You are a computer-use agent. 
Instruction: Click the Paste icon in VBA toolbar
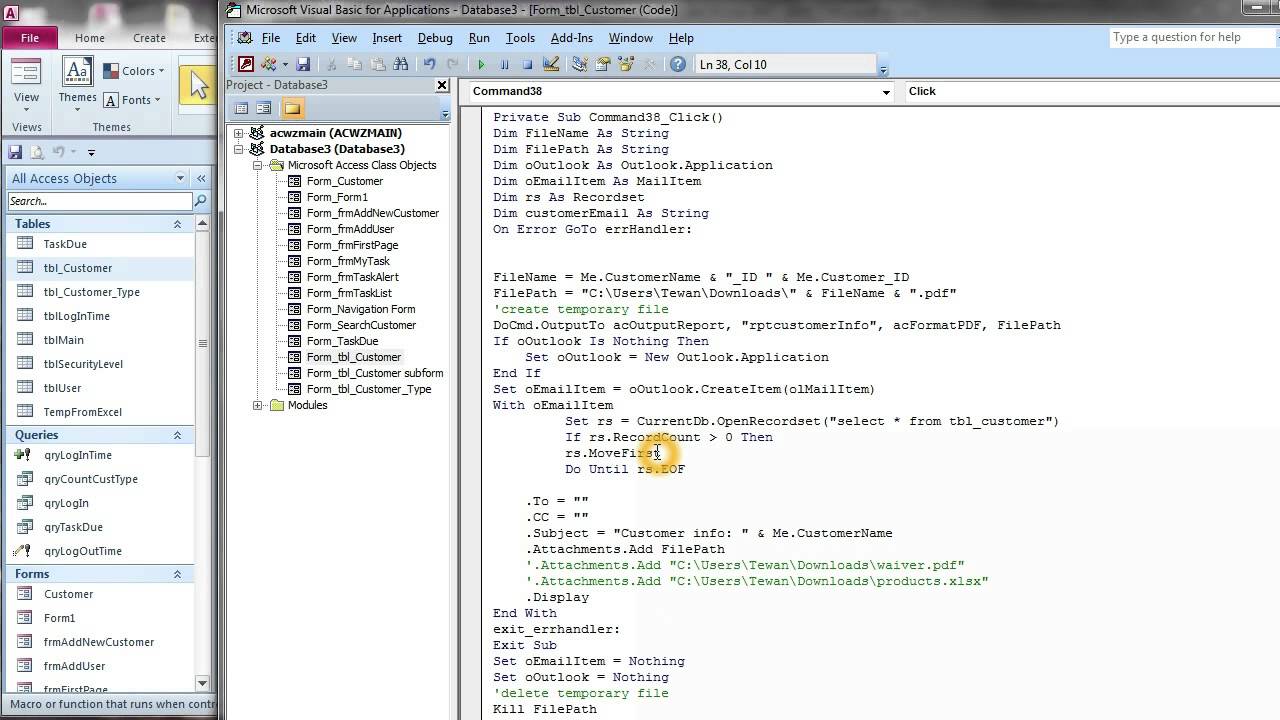tap(377, 64)
